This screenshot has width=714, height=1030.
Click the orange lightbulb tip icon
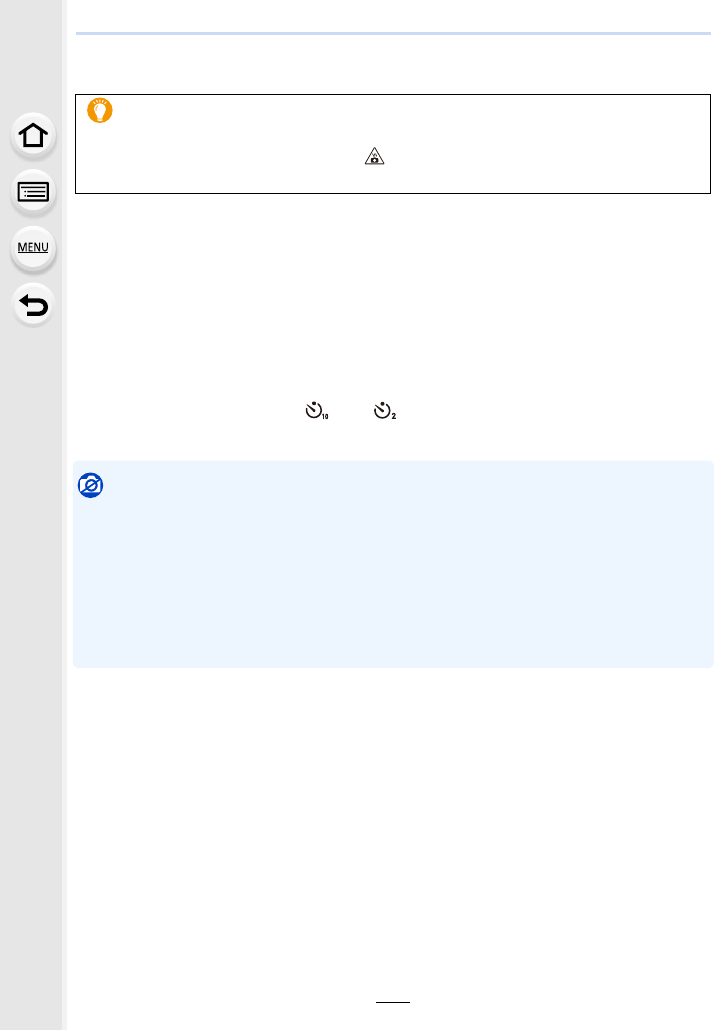(100, 110)
